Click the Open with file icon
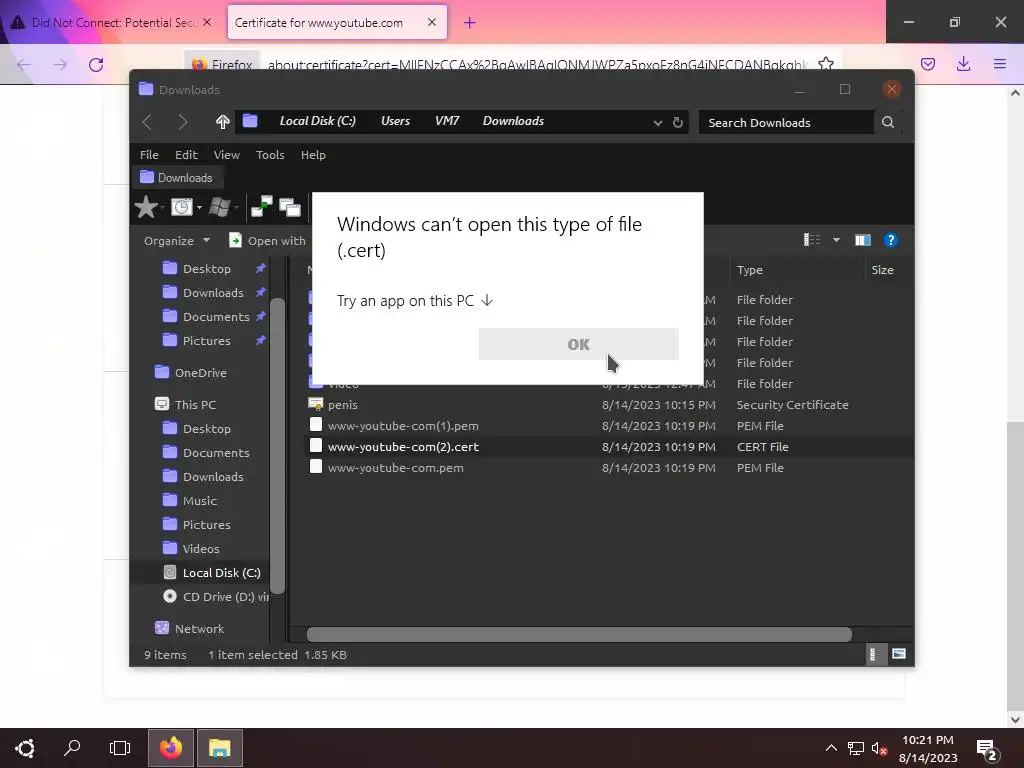Image resolution: width=1024 pixels, height=768 pixels. pyautogui.click(x=235, y=240)
